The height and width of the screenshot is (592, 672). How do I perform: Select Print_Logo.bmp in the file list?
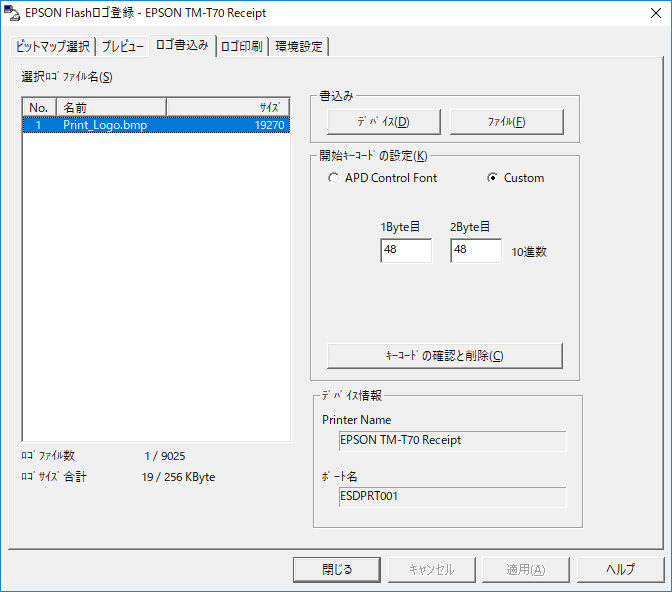[105, 125]
